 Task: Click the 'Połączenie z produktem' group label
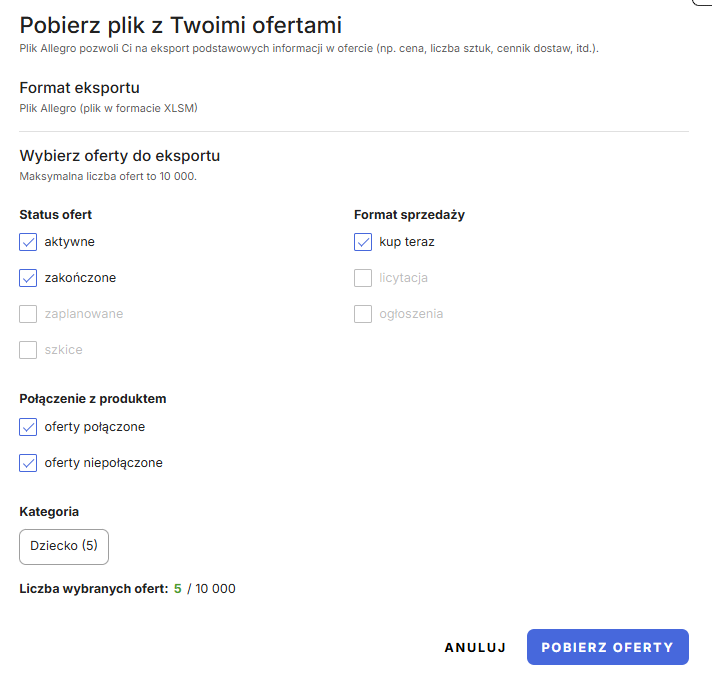point(93,399)
